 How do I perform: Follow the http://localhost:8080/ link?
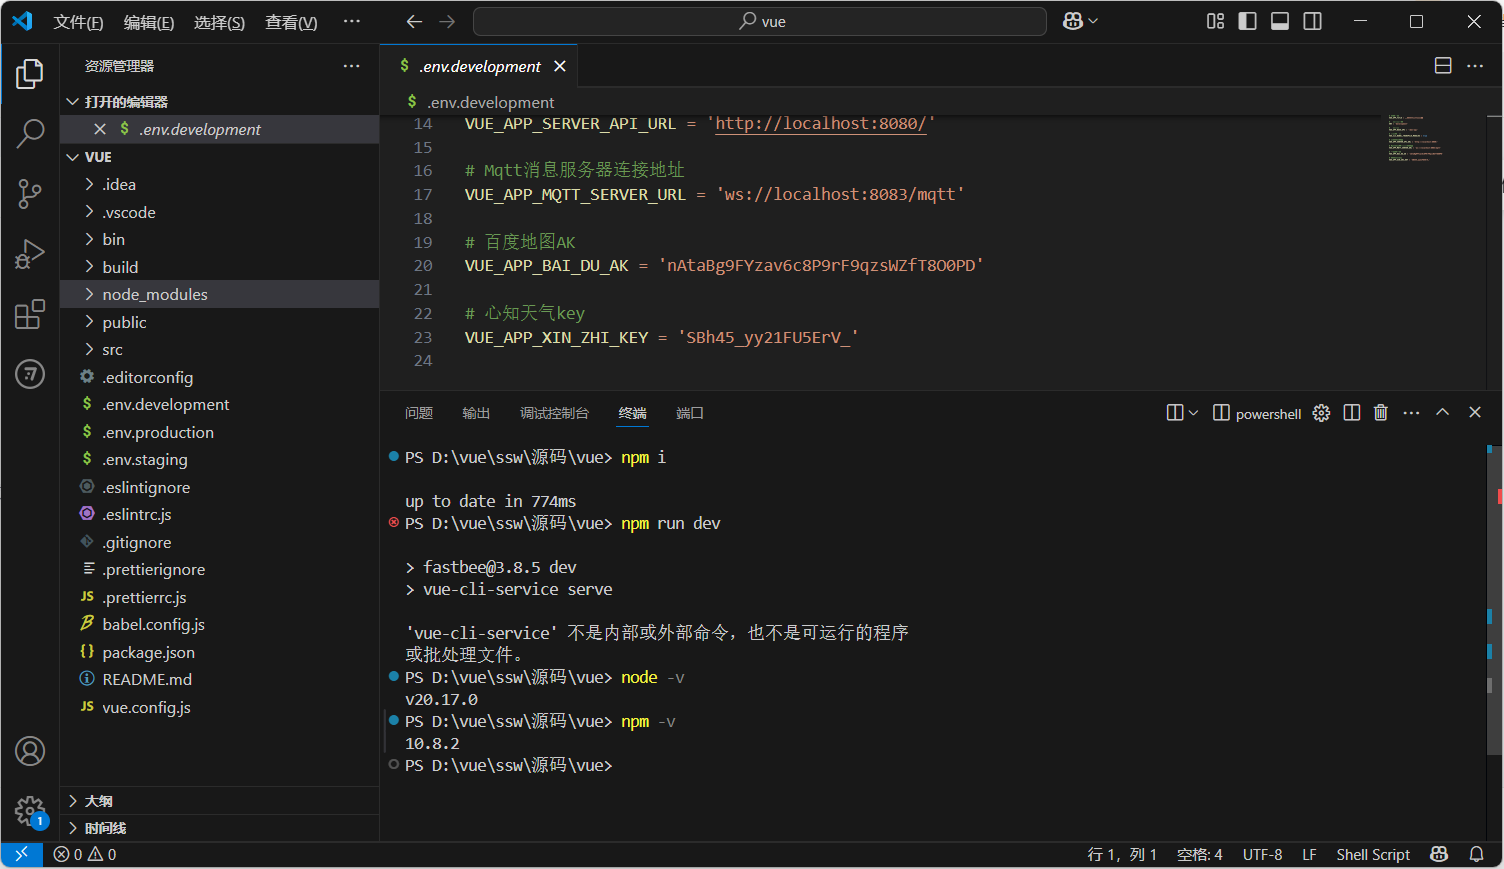click(x=820, y=123)
